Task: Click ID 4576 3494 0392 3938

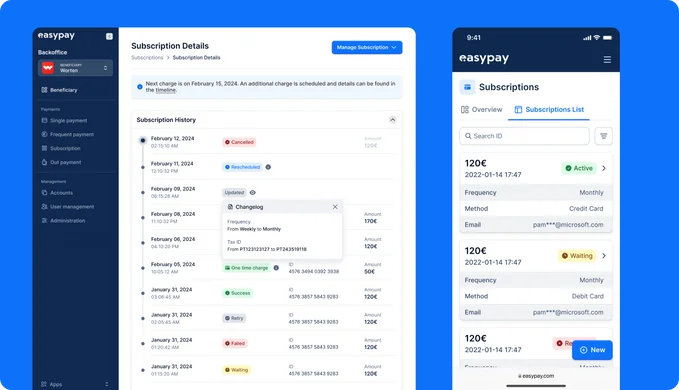Action: click(x=314, y=271)
